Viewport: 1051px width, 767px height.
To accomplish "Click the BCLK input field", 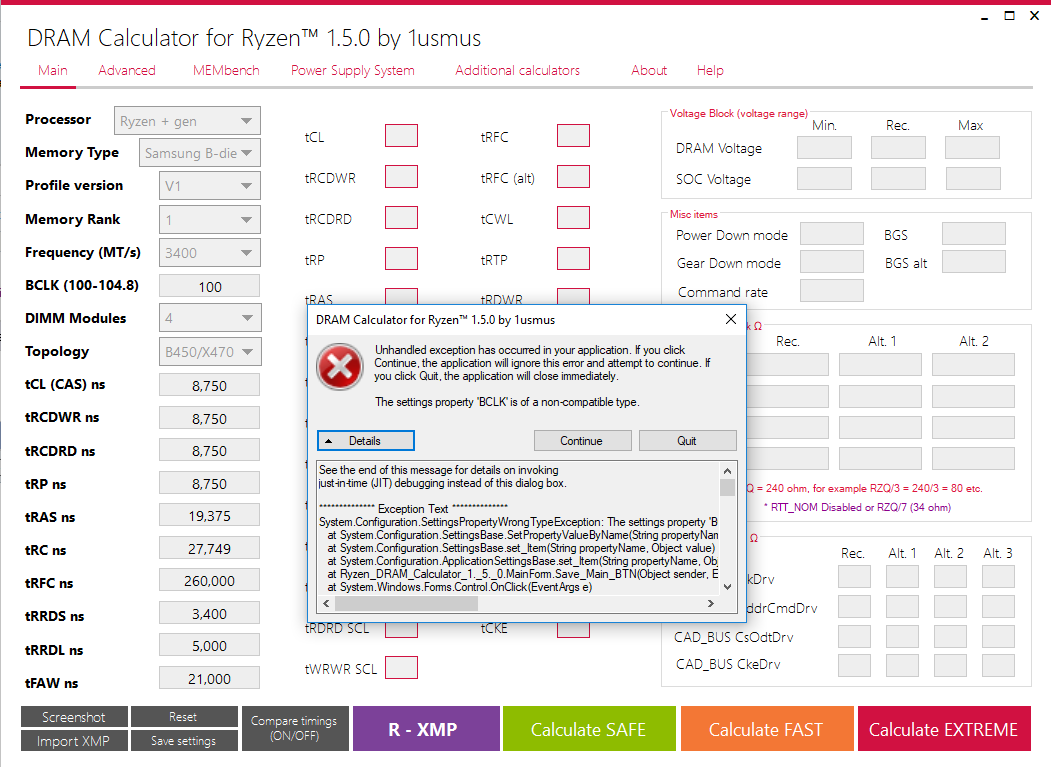I will 209,286.
